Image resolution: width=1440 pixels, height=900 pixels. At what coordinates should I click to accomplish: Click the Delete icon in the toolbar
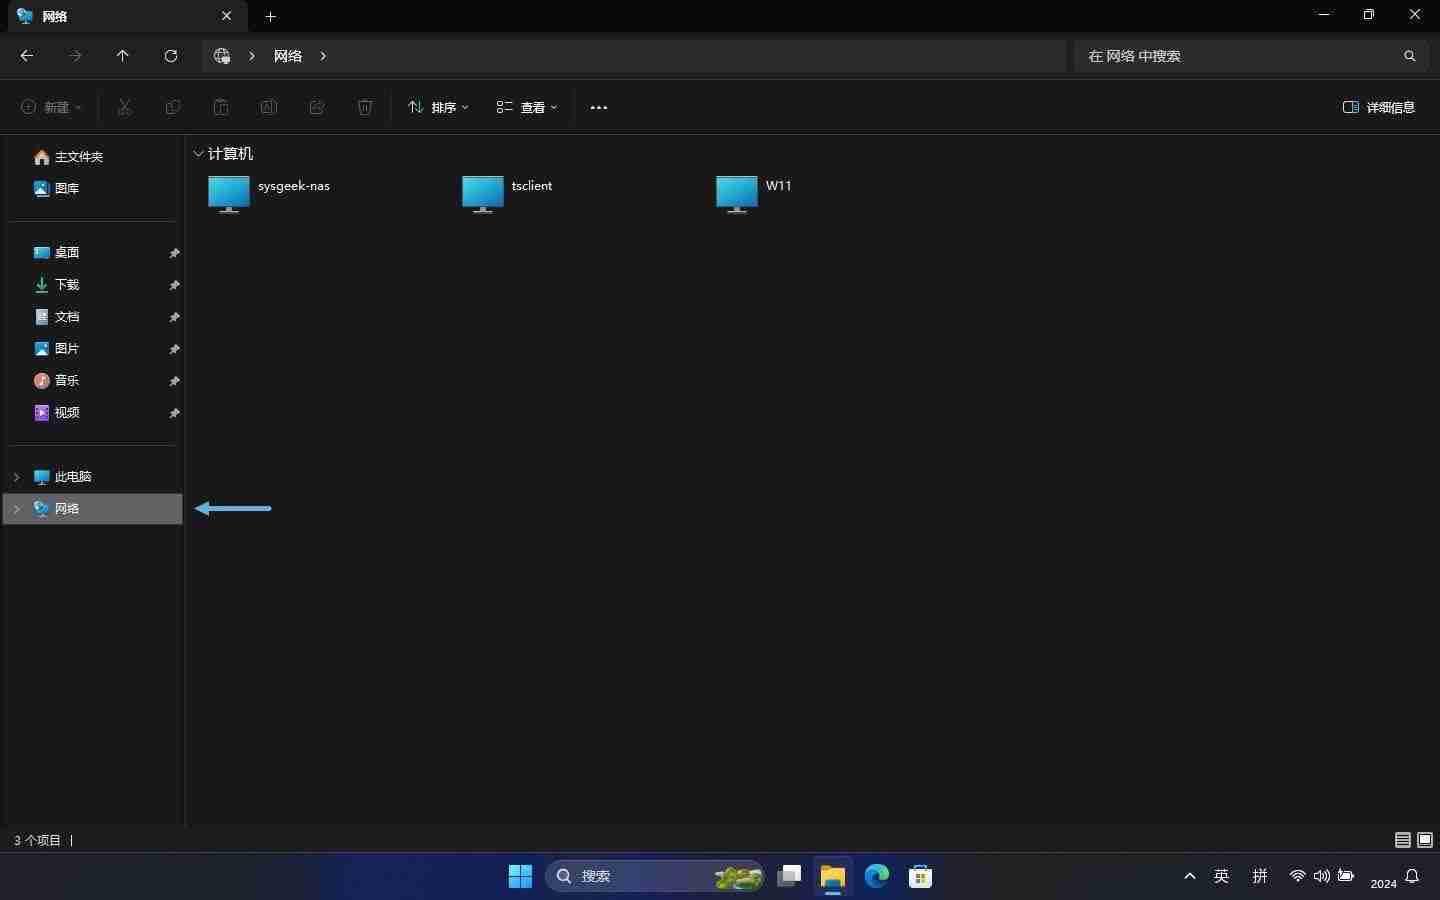pos(364,108)
